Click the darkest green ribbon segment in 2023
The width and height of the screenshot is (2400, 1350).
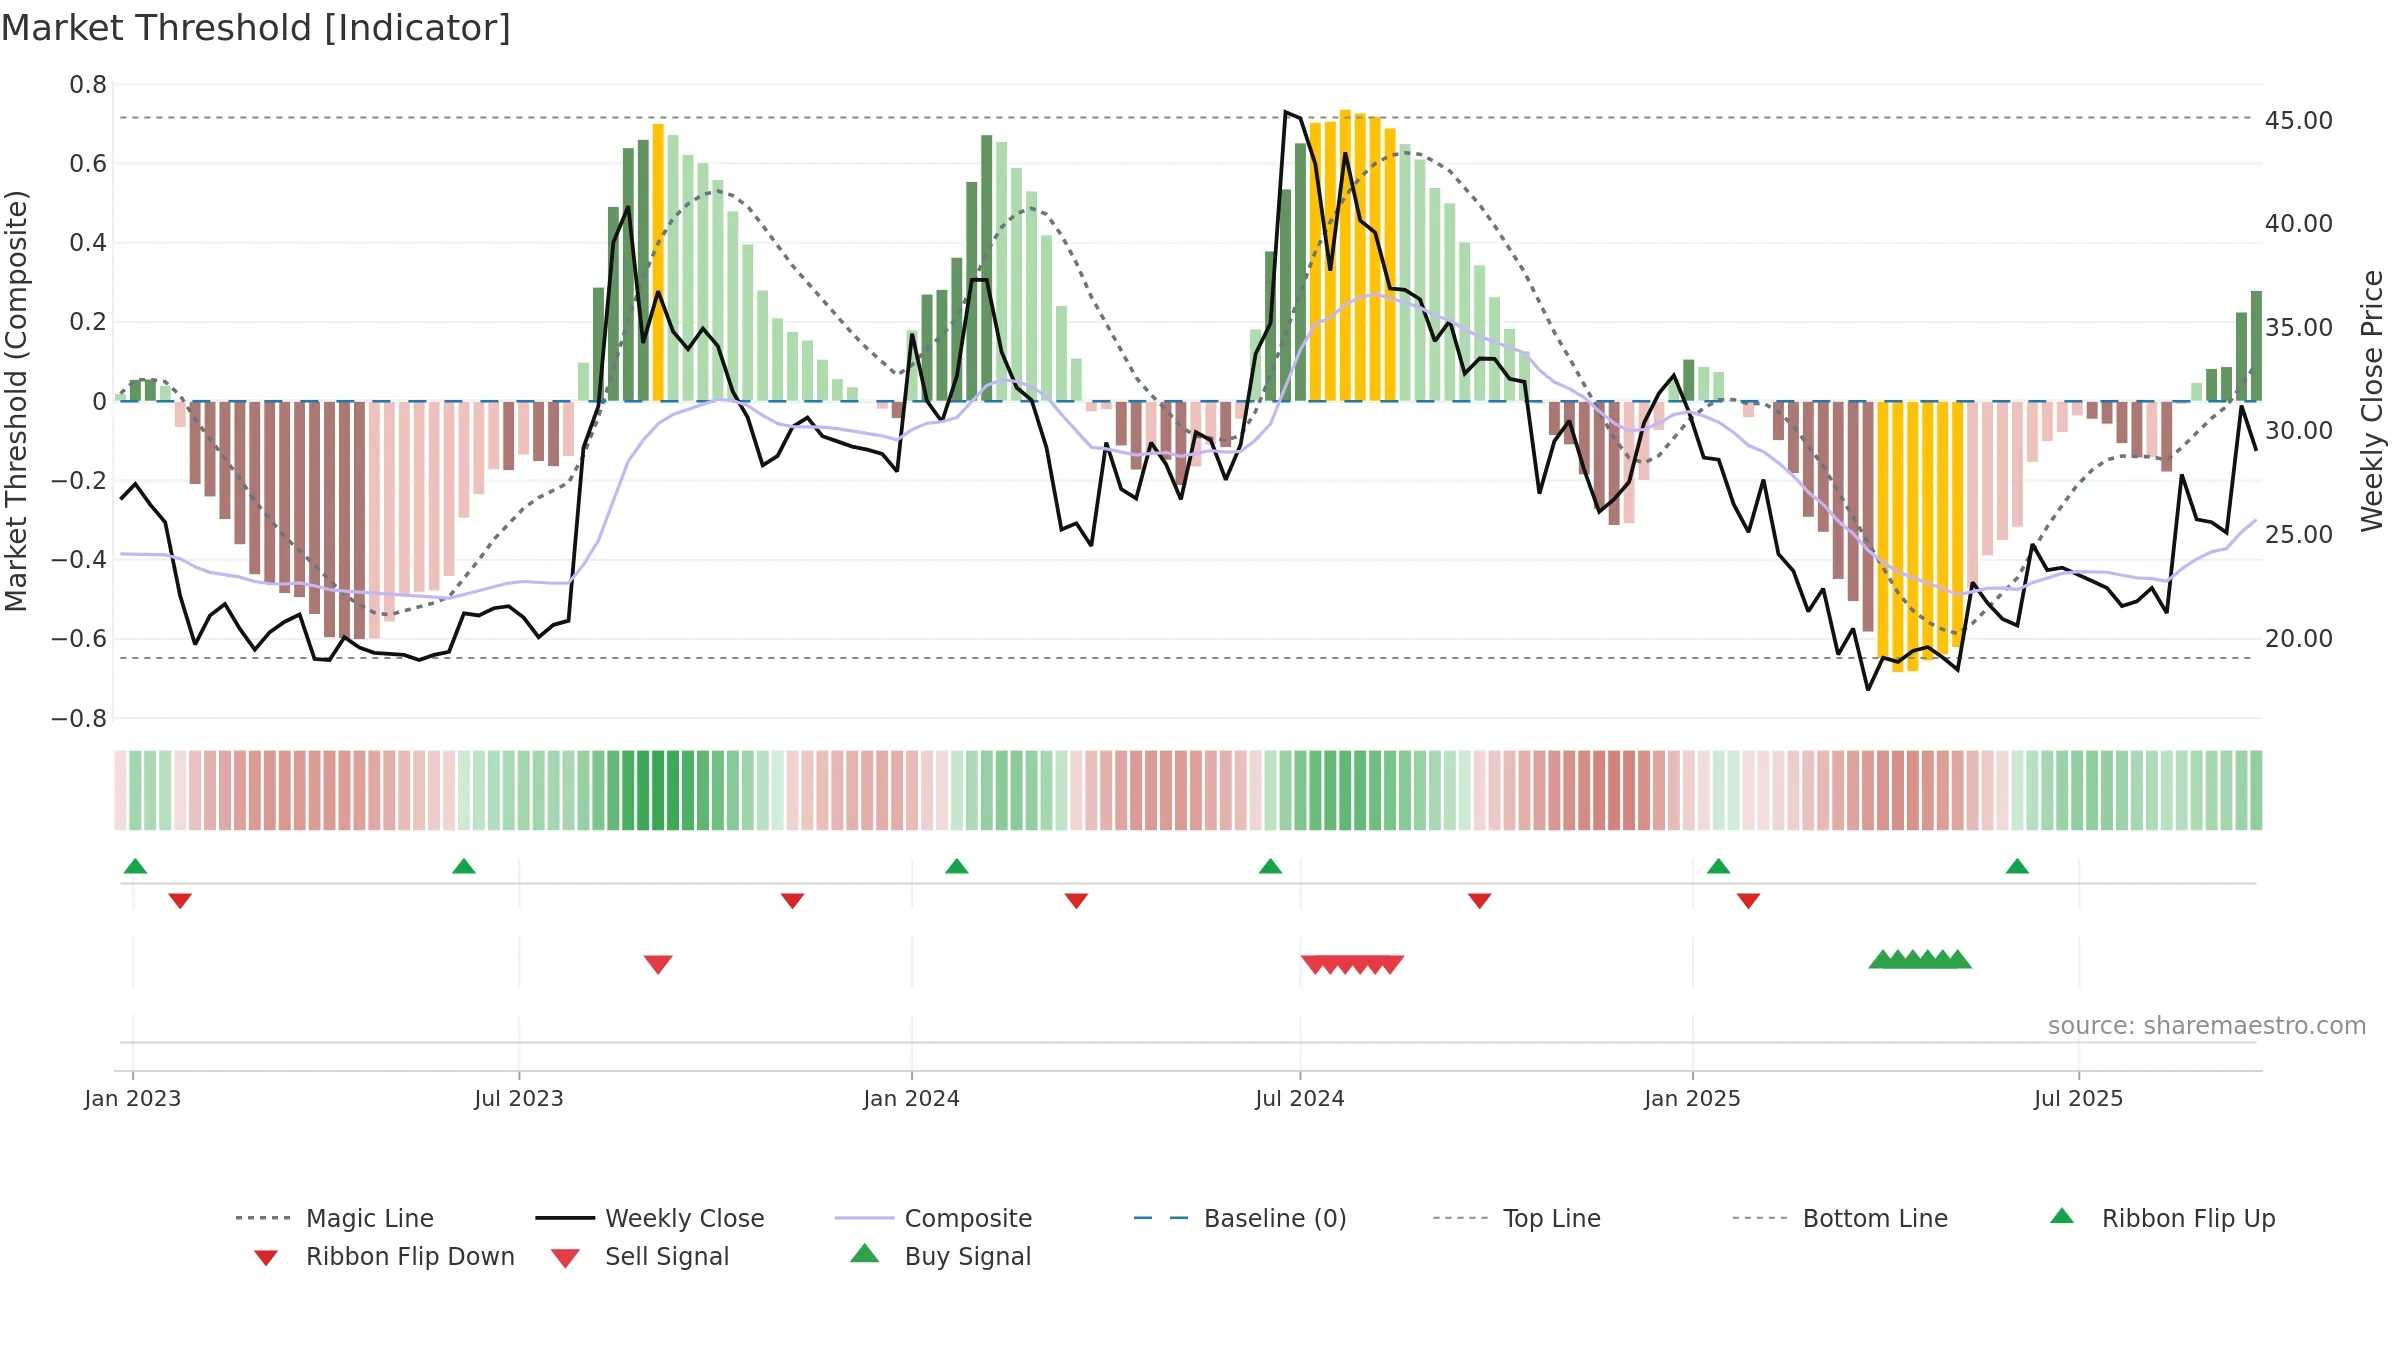click(658, 790)
